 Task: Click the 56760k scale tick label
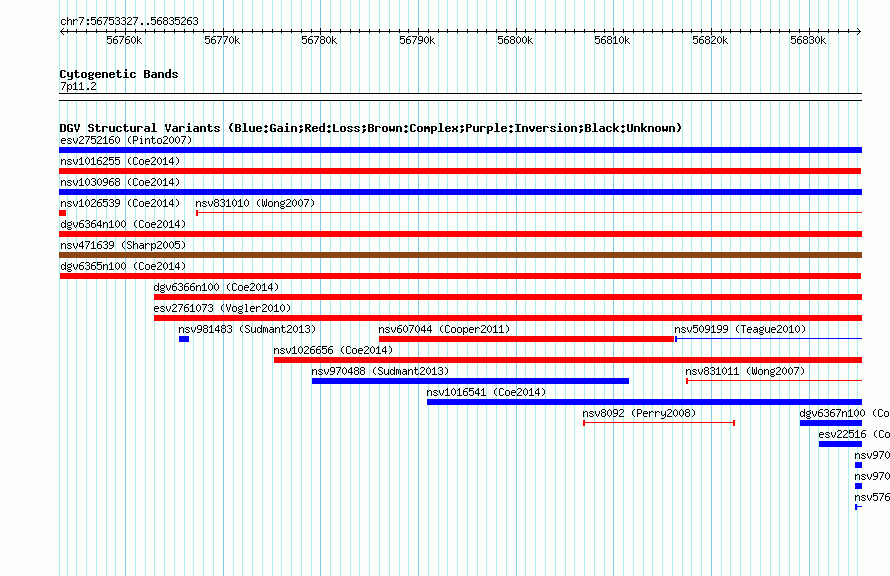coord(124,40)
